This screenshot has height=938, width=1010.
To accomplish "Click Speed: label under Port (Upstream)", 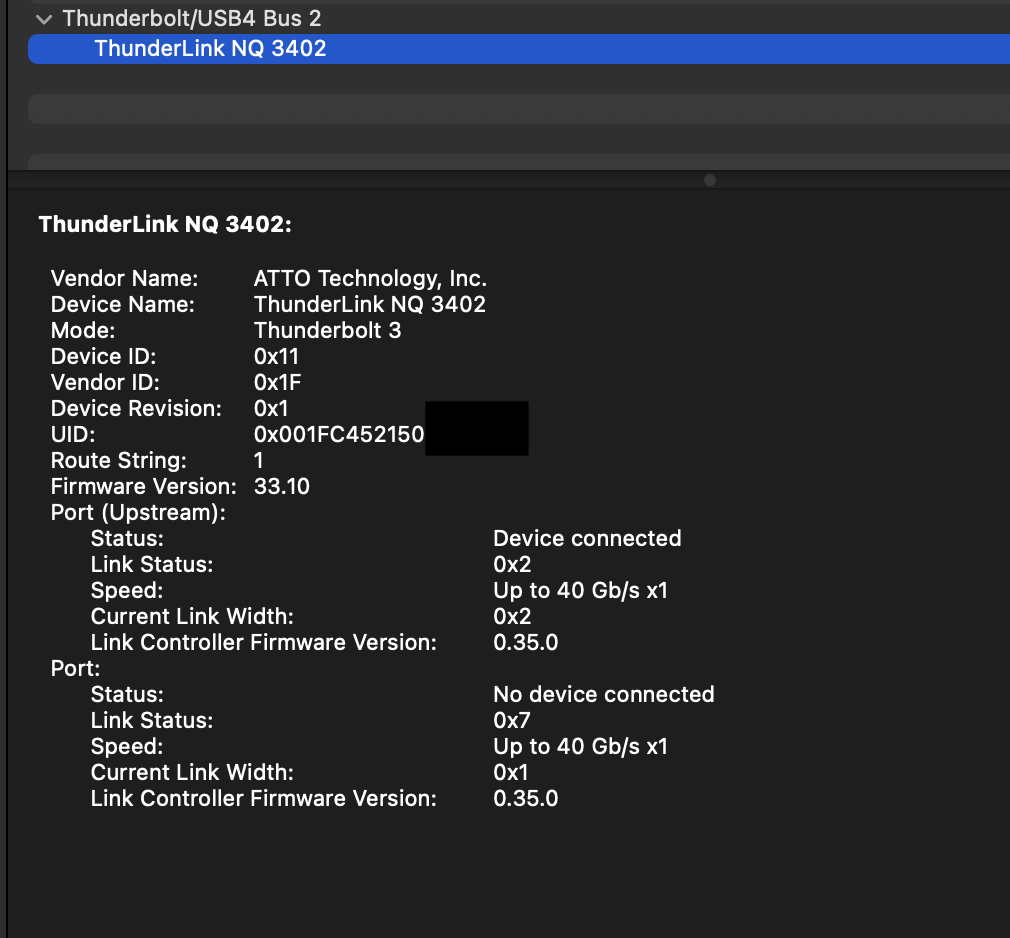I will pos(127,591).
